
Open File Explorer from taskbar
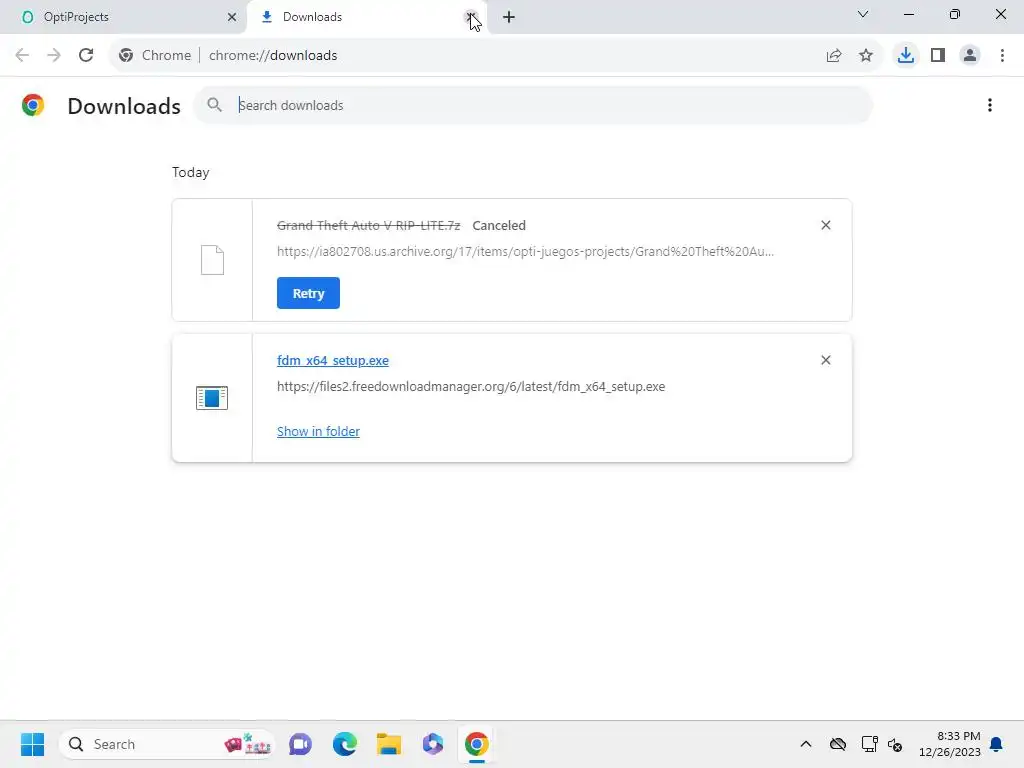pos(389,744)
